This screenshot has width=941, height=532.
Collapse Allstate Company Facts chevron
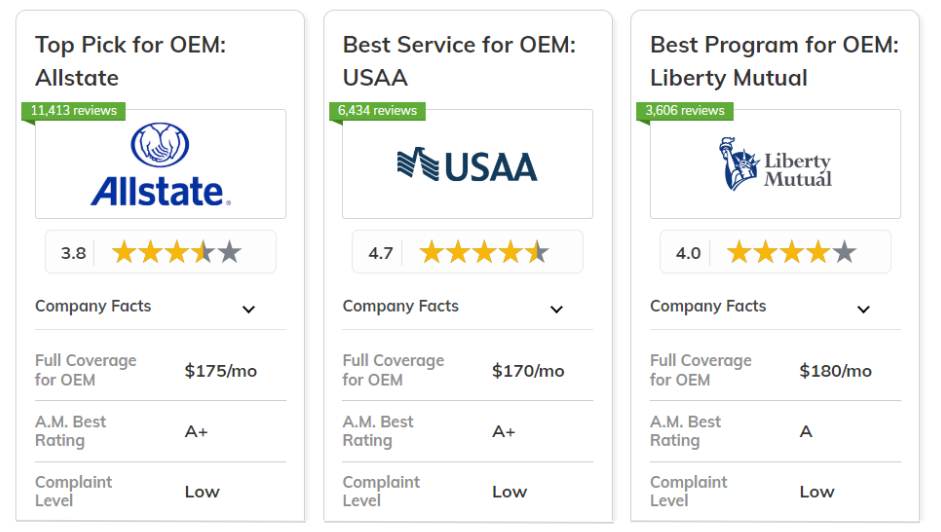[248, 309]
